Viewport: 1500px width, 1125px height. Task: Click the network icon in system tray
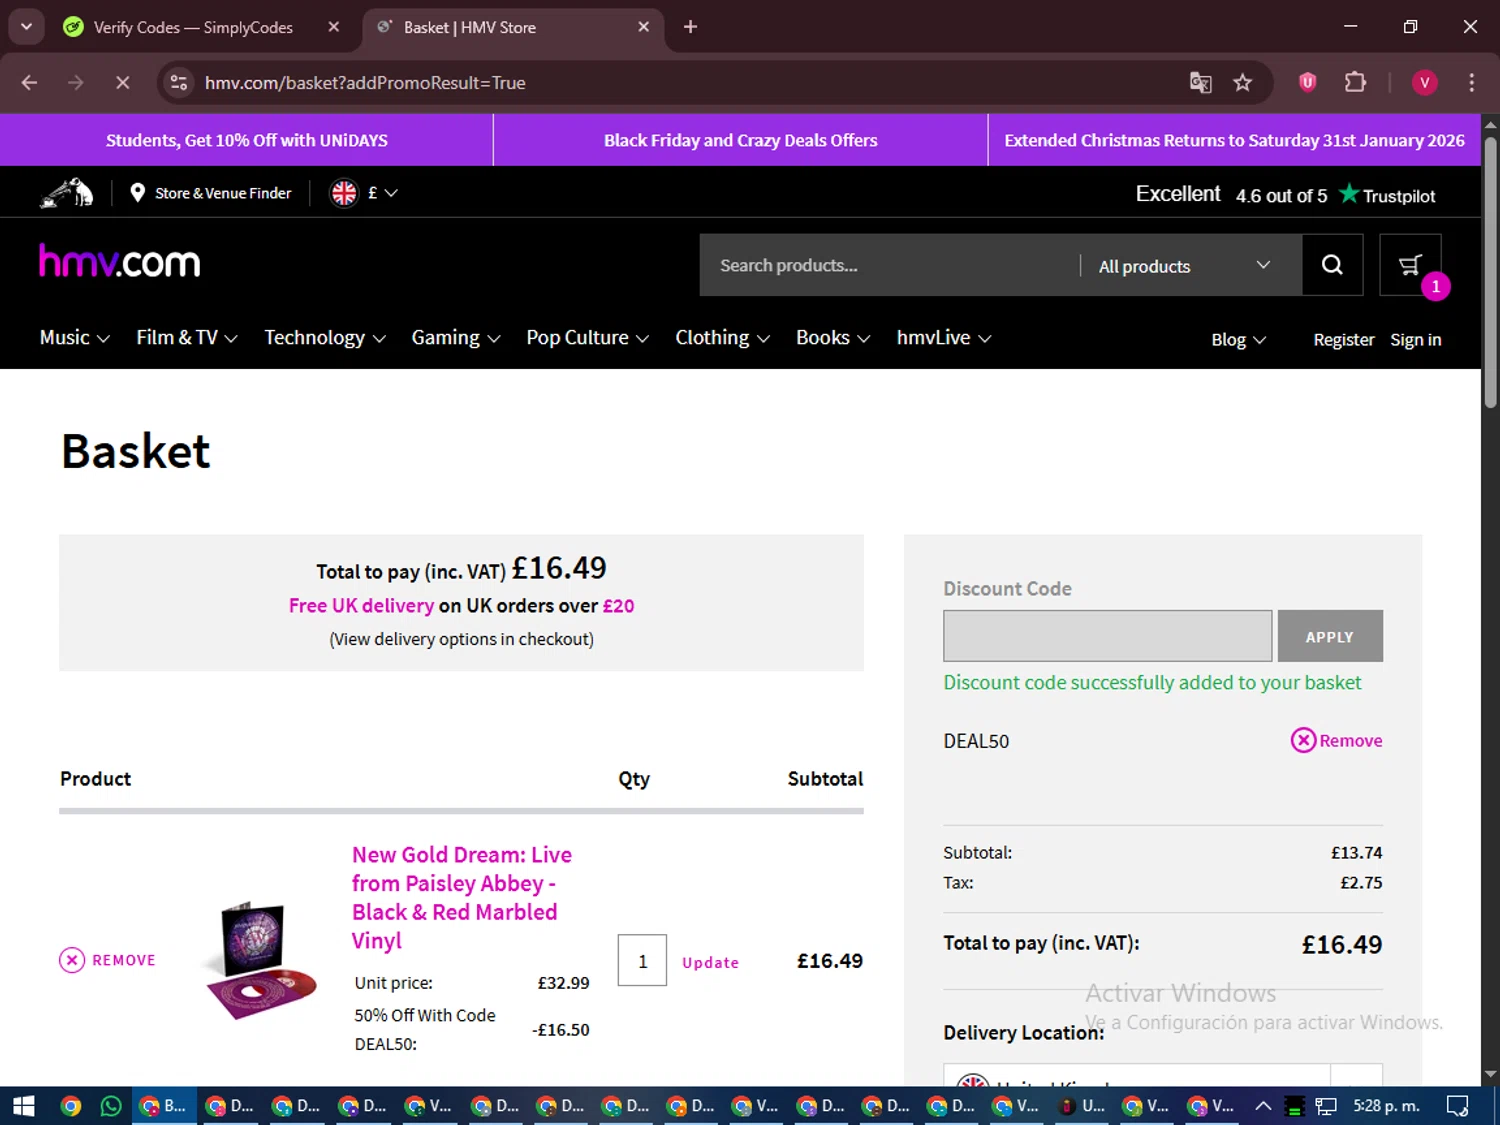[1326, 1106]
